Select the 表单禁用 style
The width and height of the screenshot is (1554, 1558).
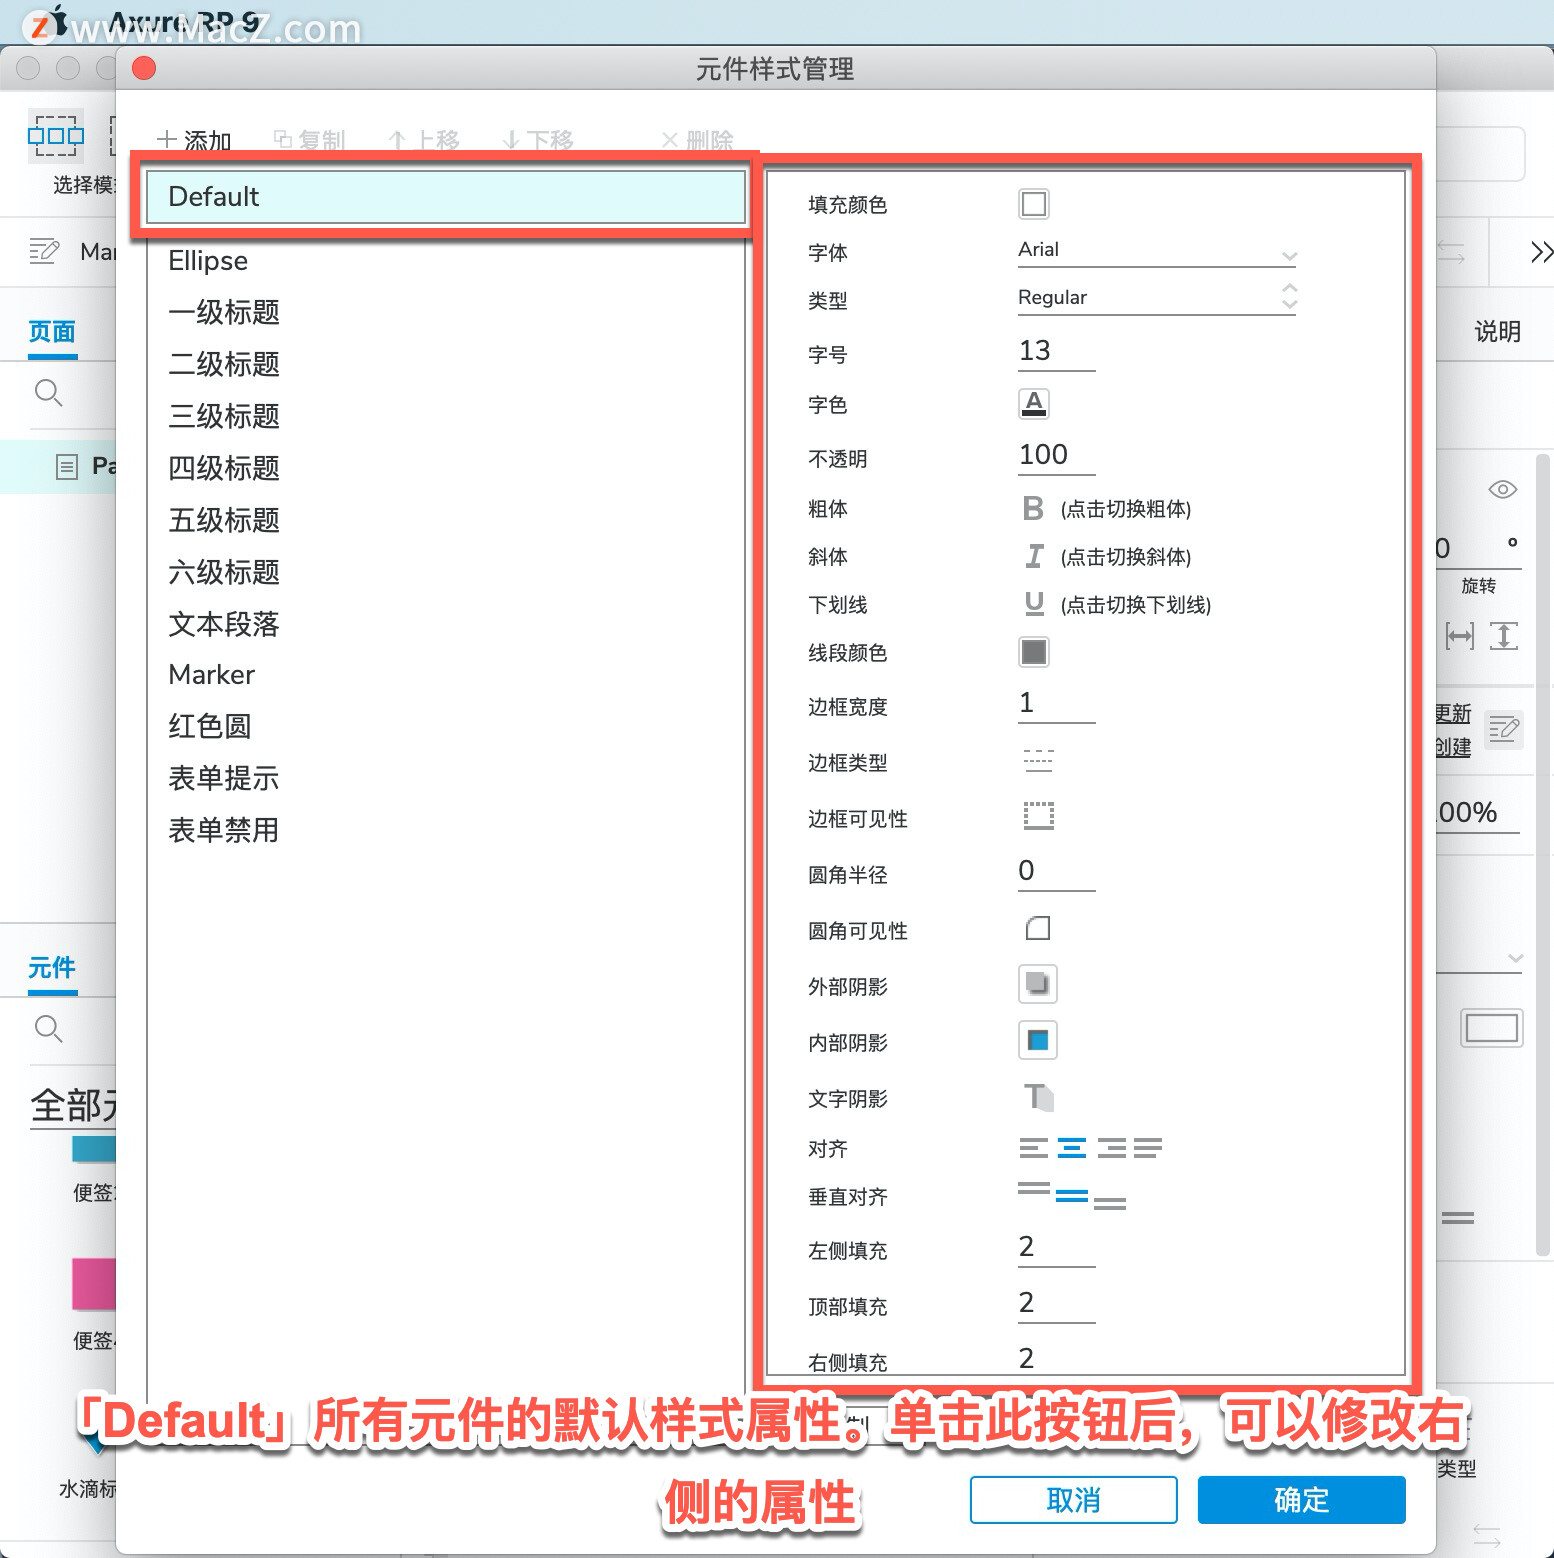[x=446, y=830]
